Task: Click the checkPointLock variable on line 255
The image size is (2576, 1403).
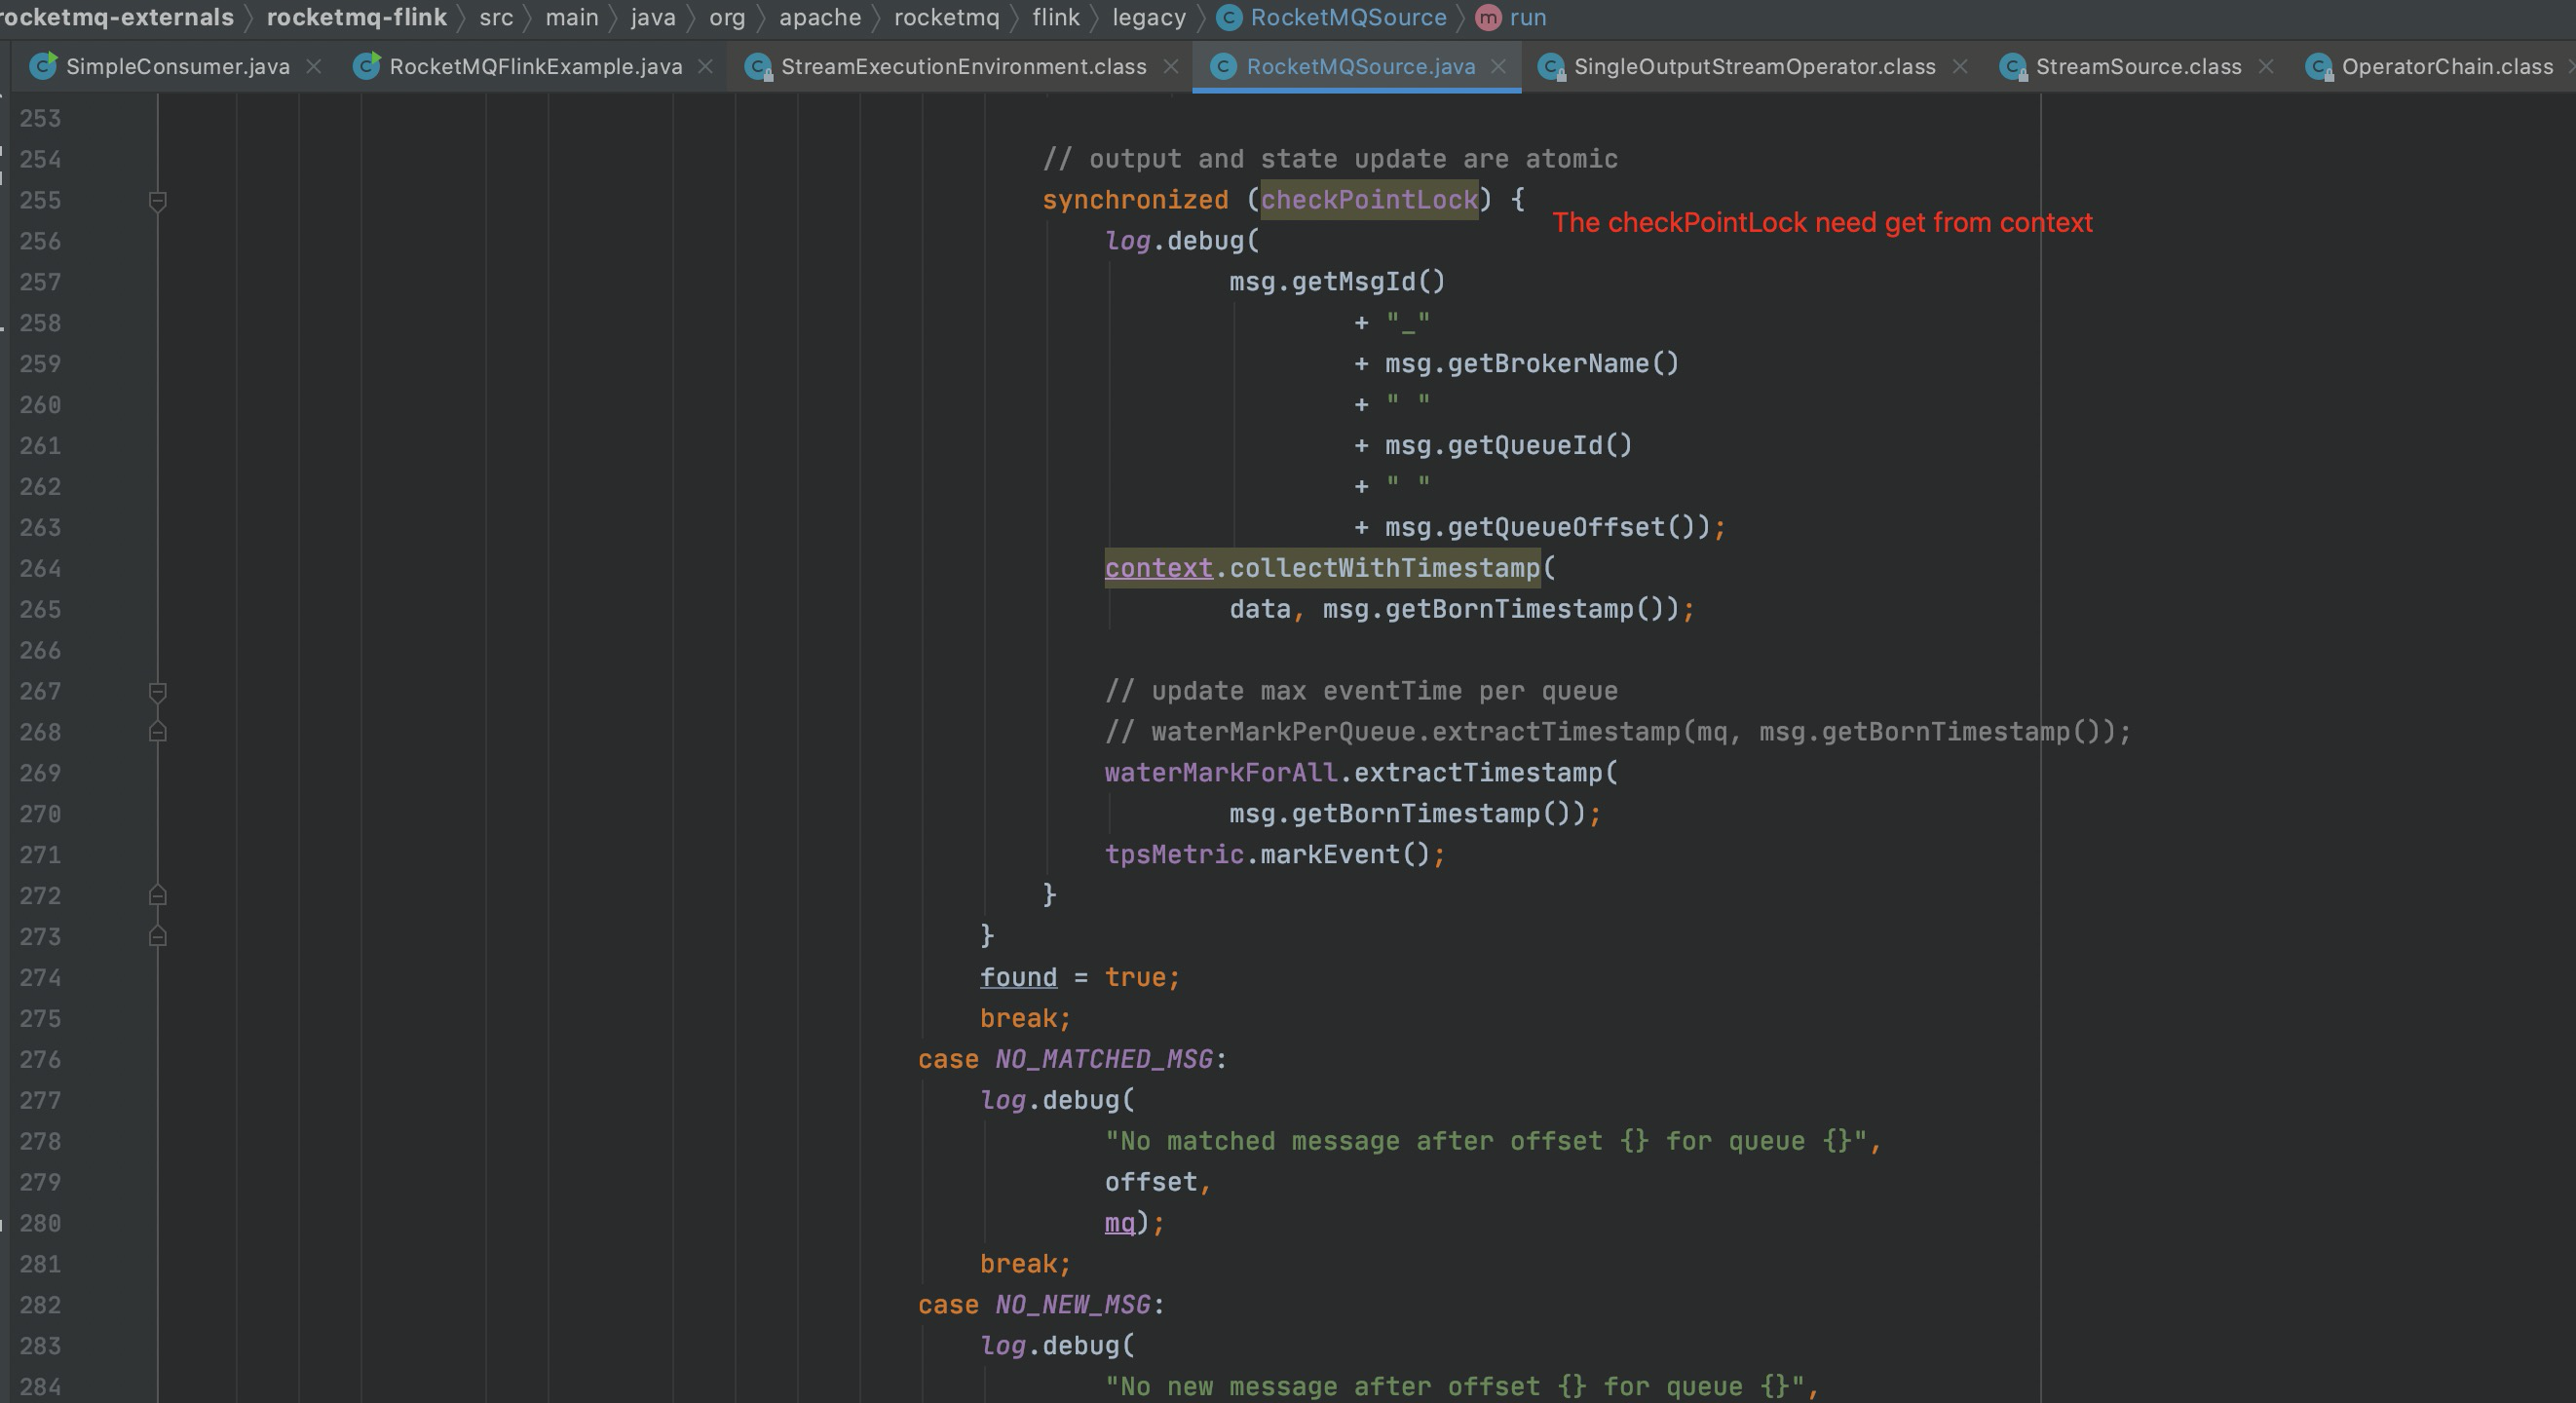Action: point(1368,200)
